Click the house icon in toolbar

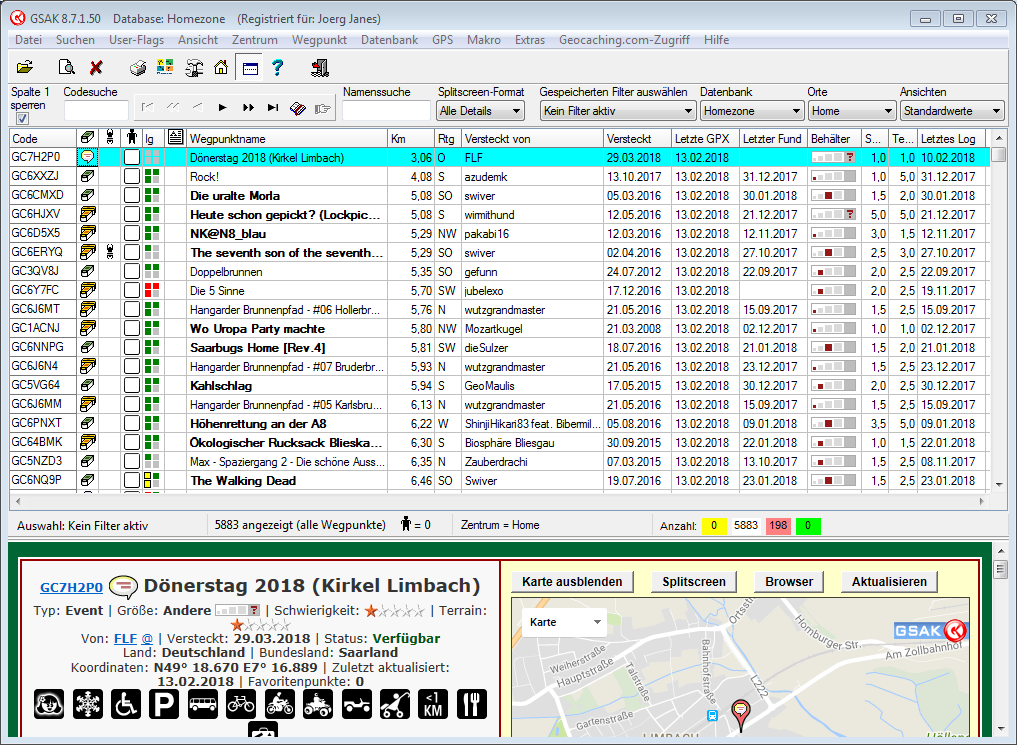221,67
